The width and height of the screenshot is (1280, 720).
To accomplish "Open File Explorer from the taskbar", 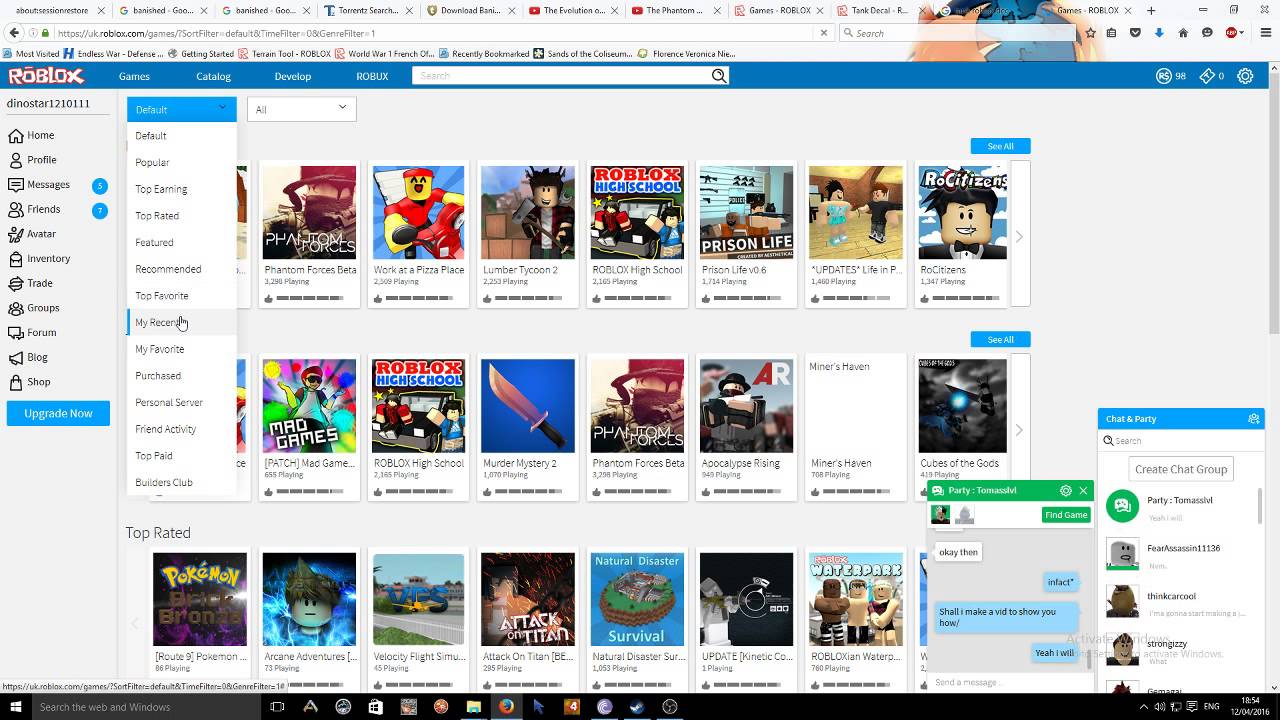I will (474, 706).
